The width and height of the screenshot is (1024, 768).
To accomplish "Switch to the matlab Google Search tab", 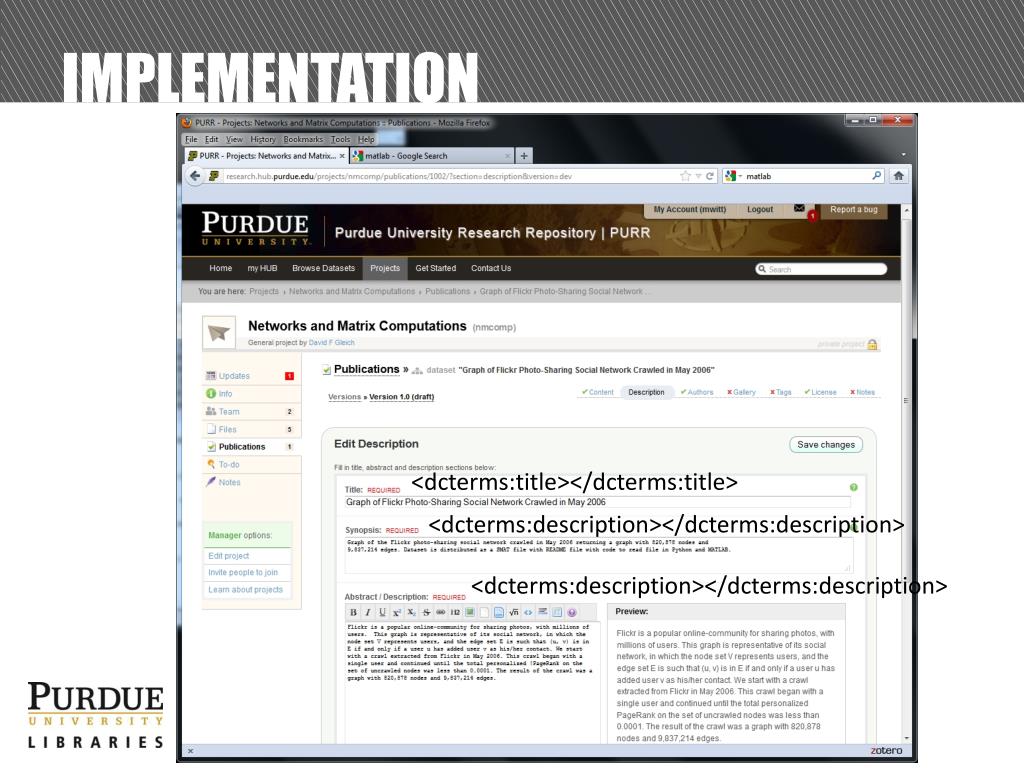I will (430, 156).
